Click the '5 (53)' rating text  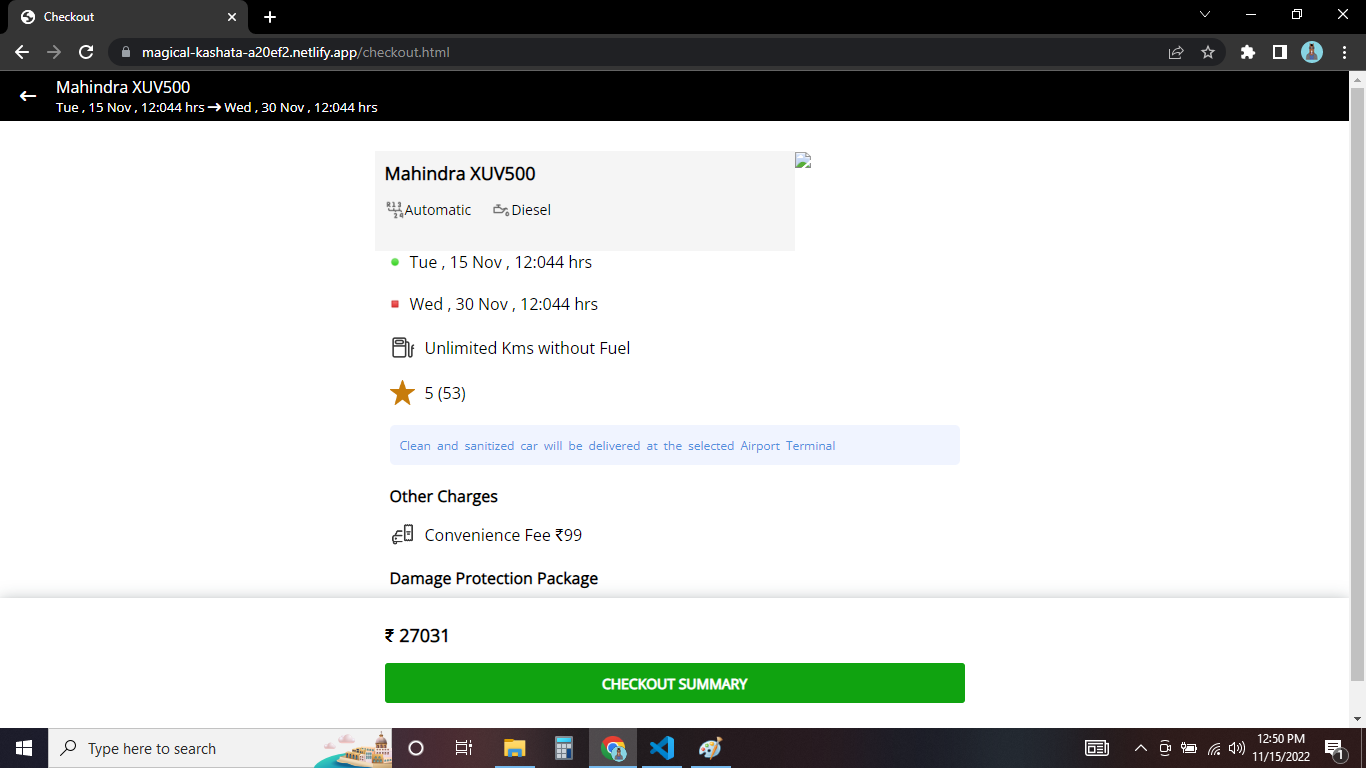click(x=445, y=393)
